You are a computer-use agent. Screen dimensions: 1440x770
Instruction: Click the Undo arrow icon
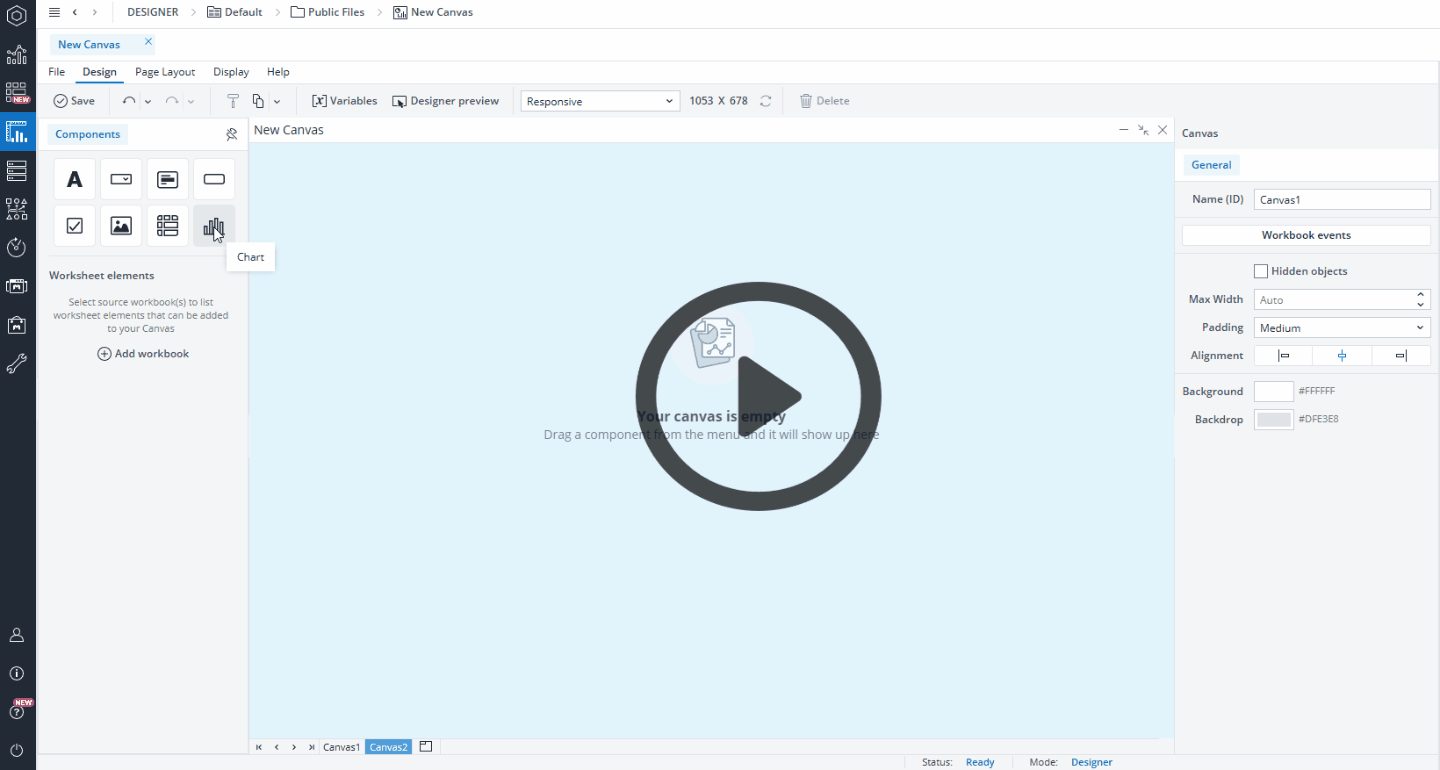pos(129,101)
